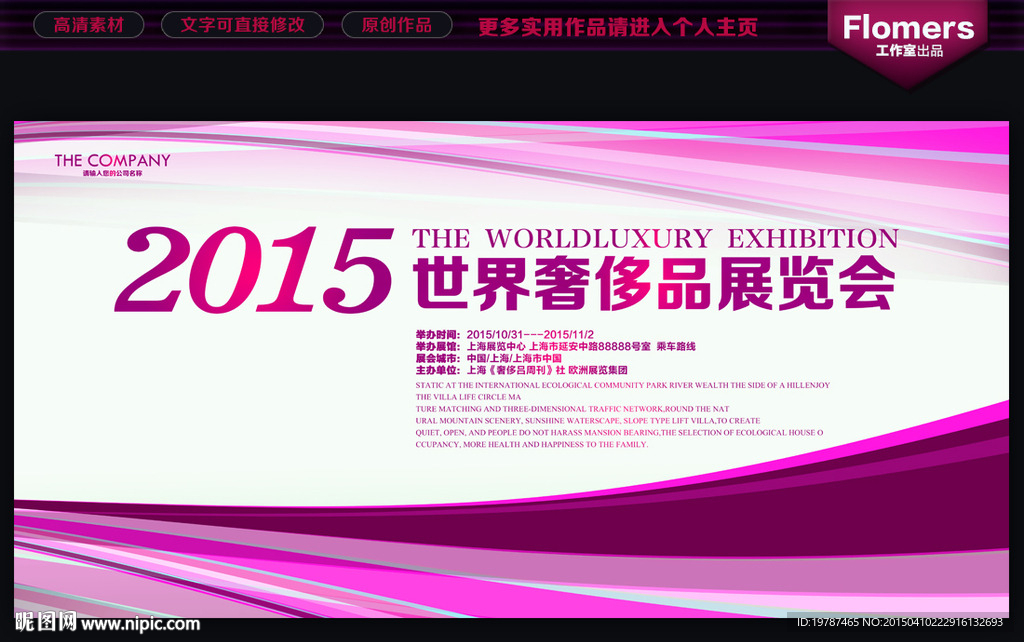Select the line starting CCUPANCY, MORE HEALTH
This screenshot has height=642, width=1024.
pos(532,444)
